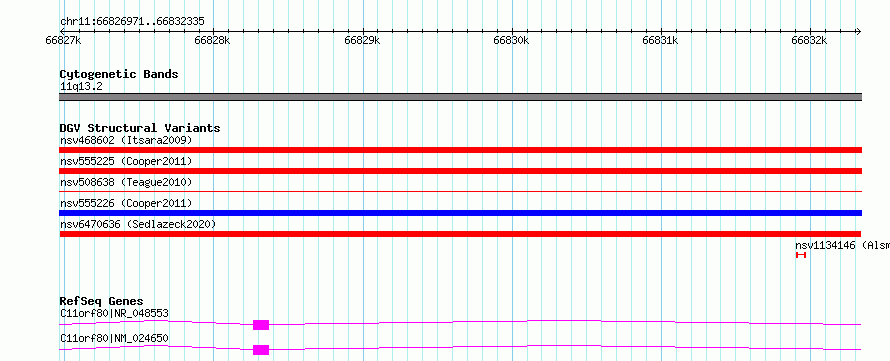Click the gray 11q13.2 cytogenetic band bar

[x=460, y=97]
